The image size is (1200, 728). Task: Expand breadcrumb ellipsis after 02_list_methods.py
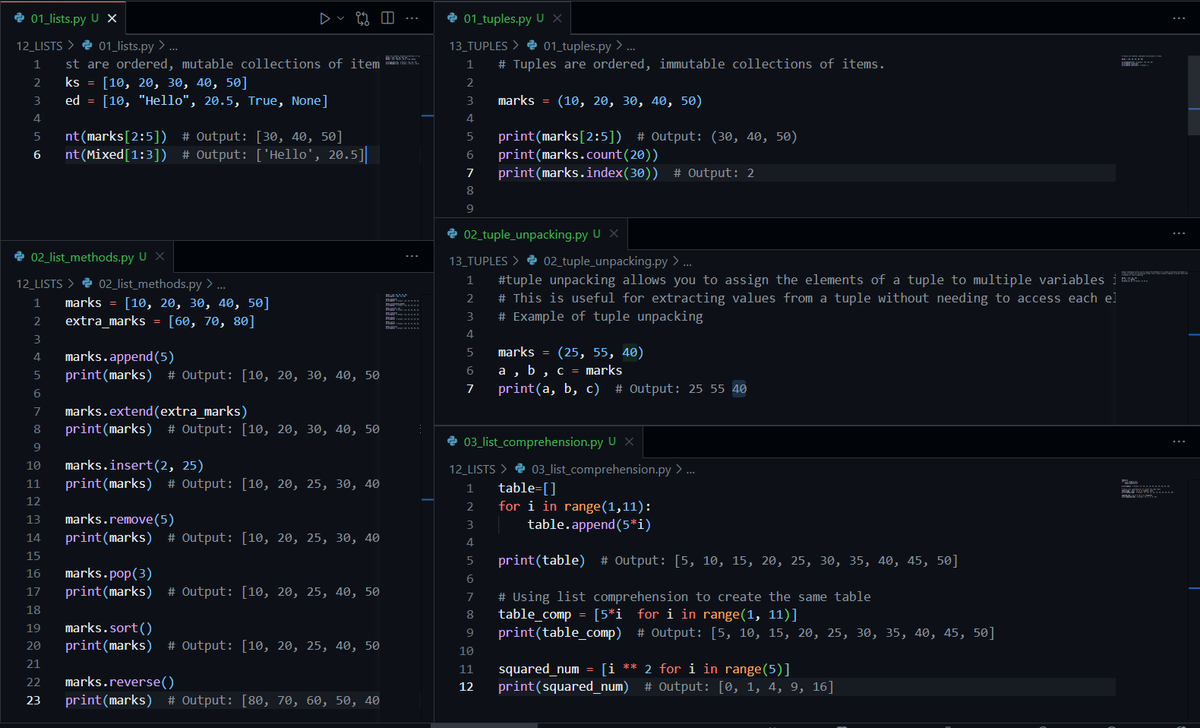click(x=221, y=284)
